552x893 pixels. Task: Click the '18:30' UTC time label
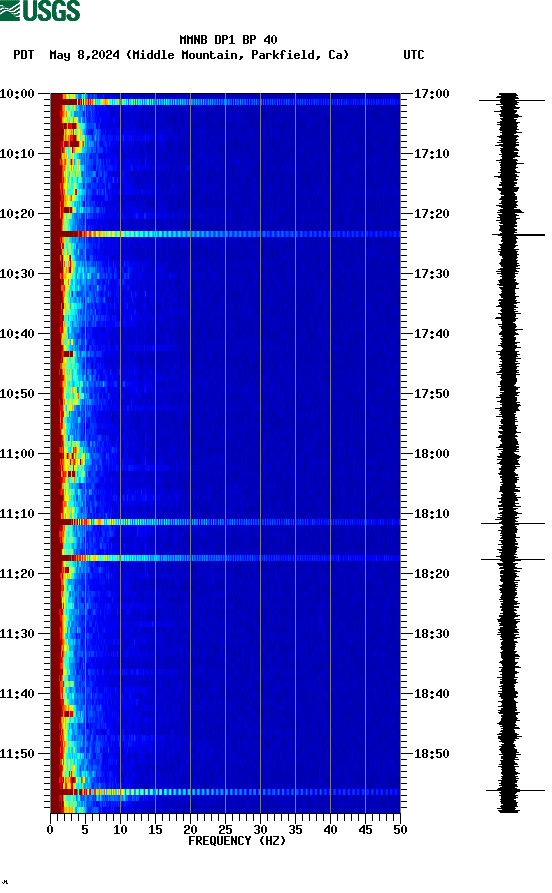pyautogui.click(x=431, y=634)
